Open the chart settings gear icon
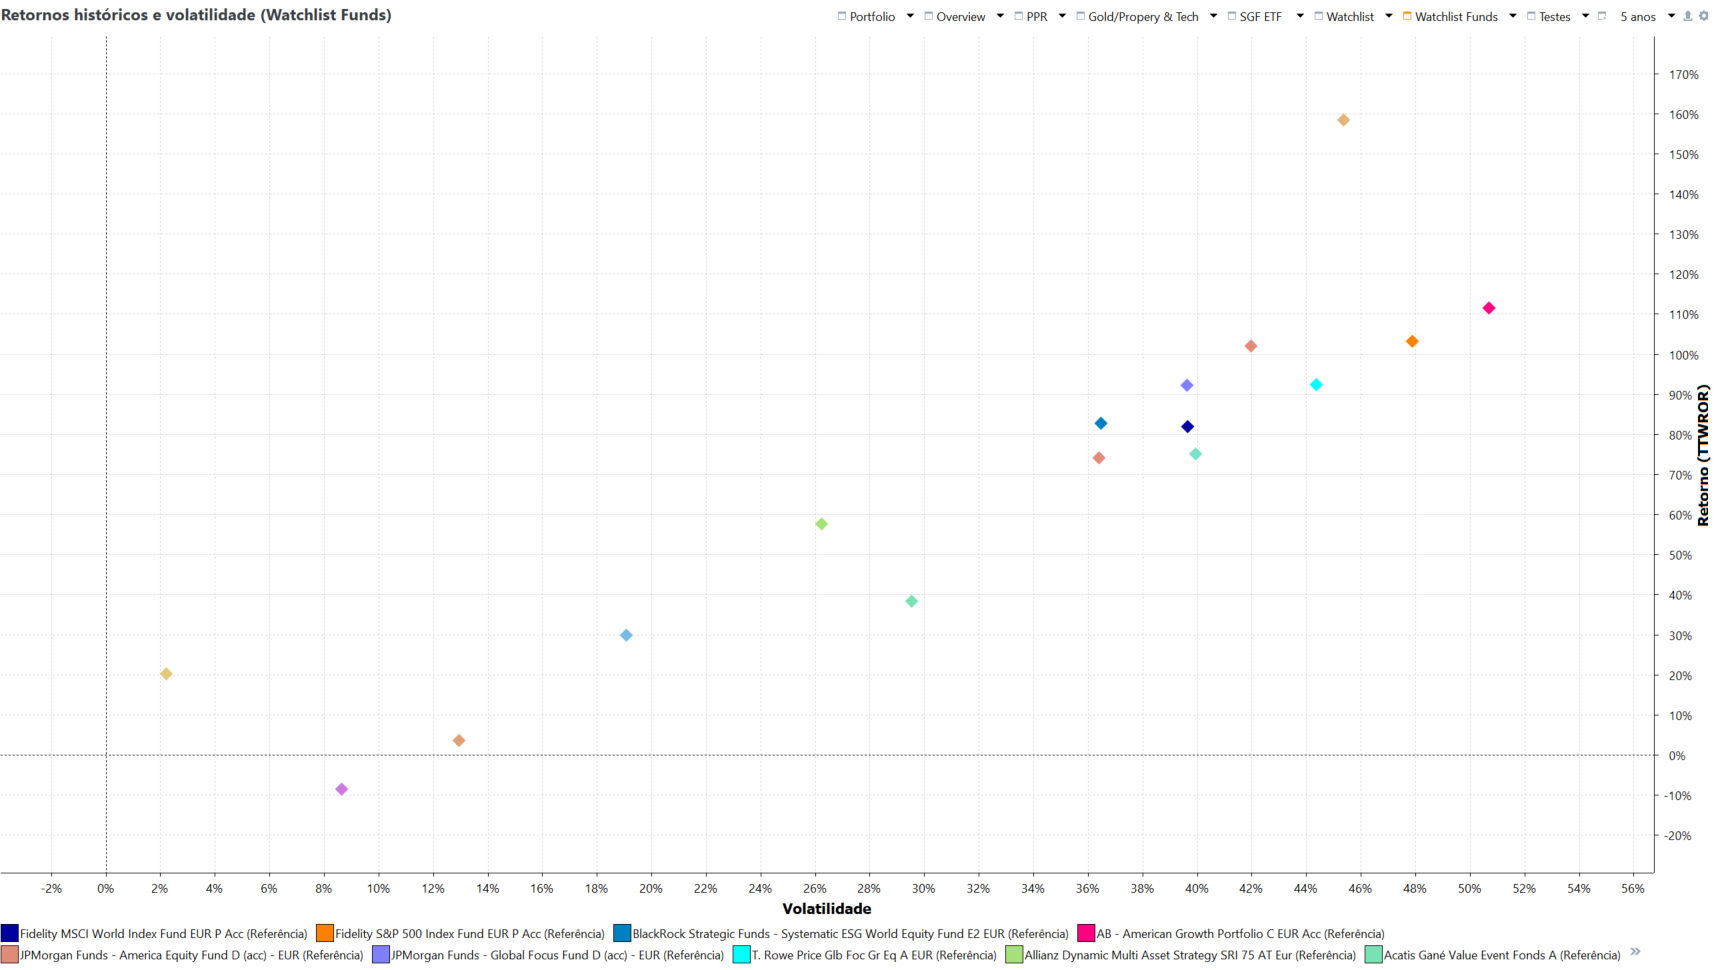The height and width of the screenshot is (970, 1714). 1704,16
